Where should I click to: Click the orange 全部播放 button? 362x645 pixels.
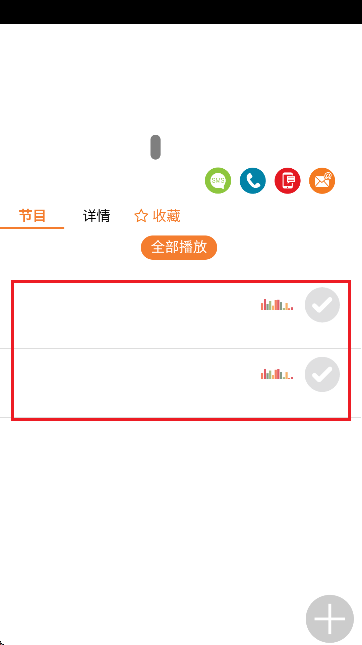pos(179,248)
